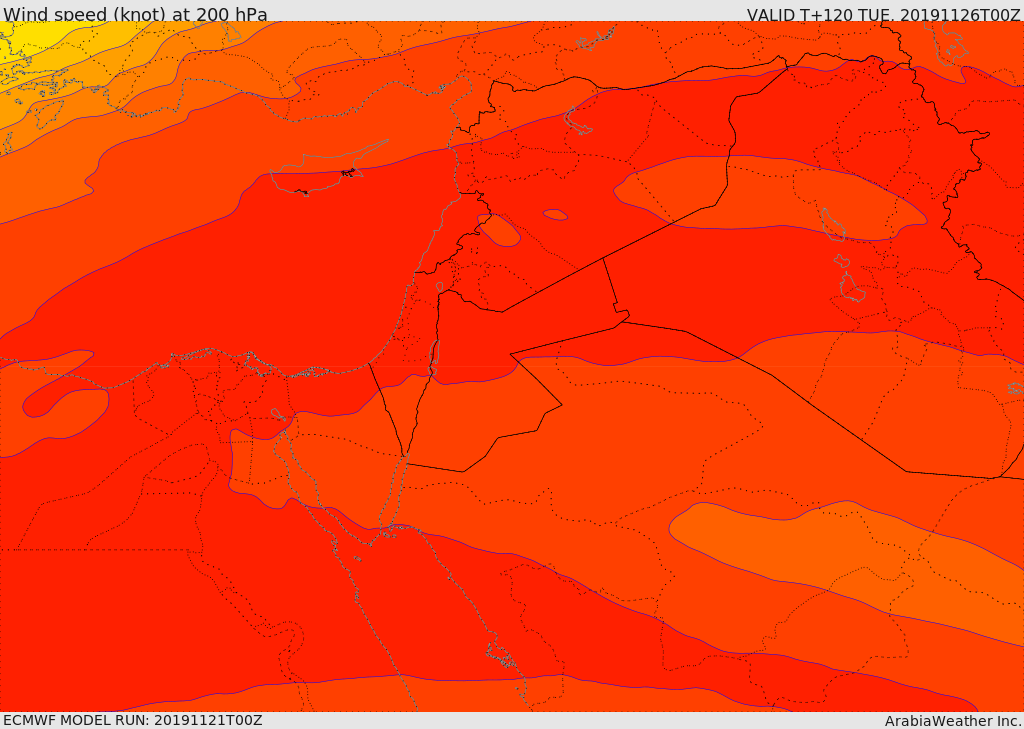
Task: Click the 'Wind speed (knot) at 200 hPa' title
Action: coord(135,14)
